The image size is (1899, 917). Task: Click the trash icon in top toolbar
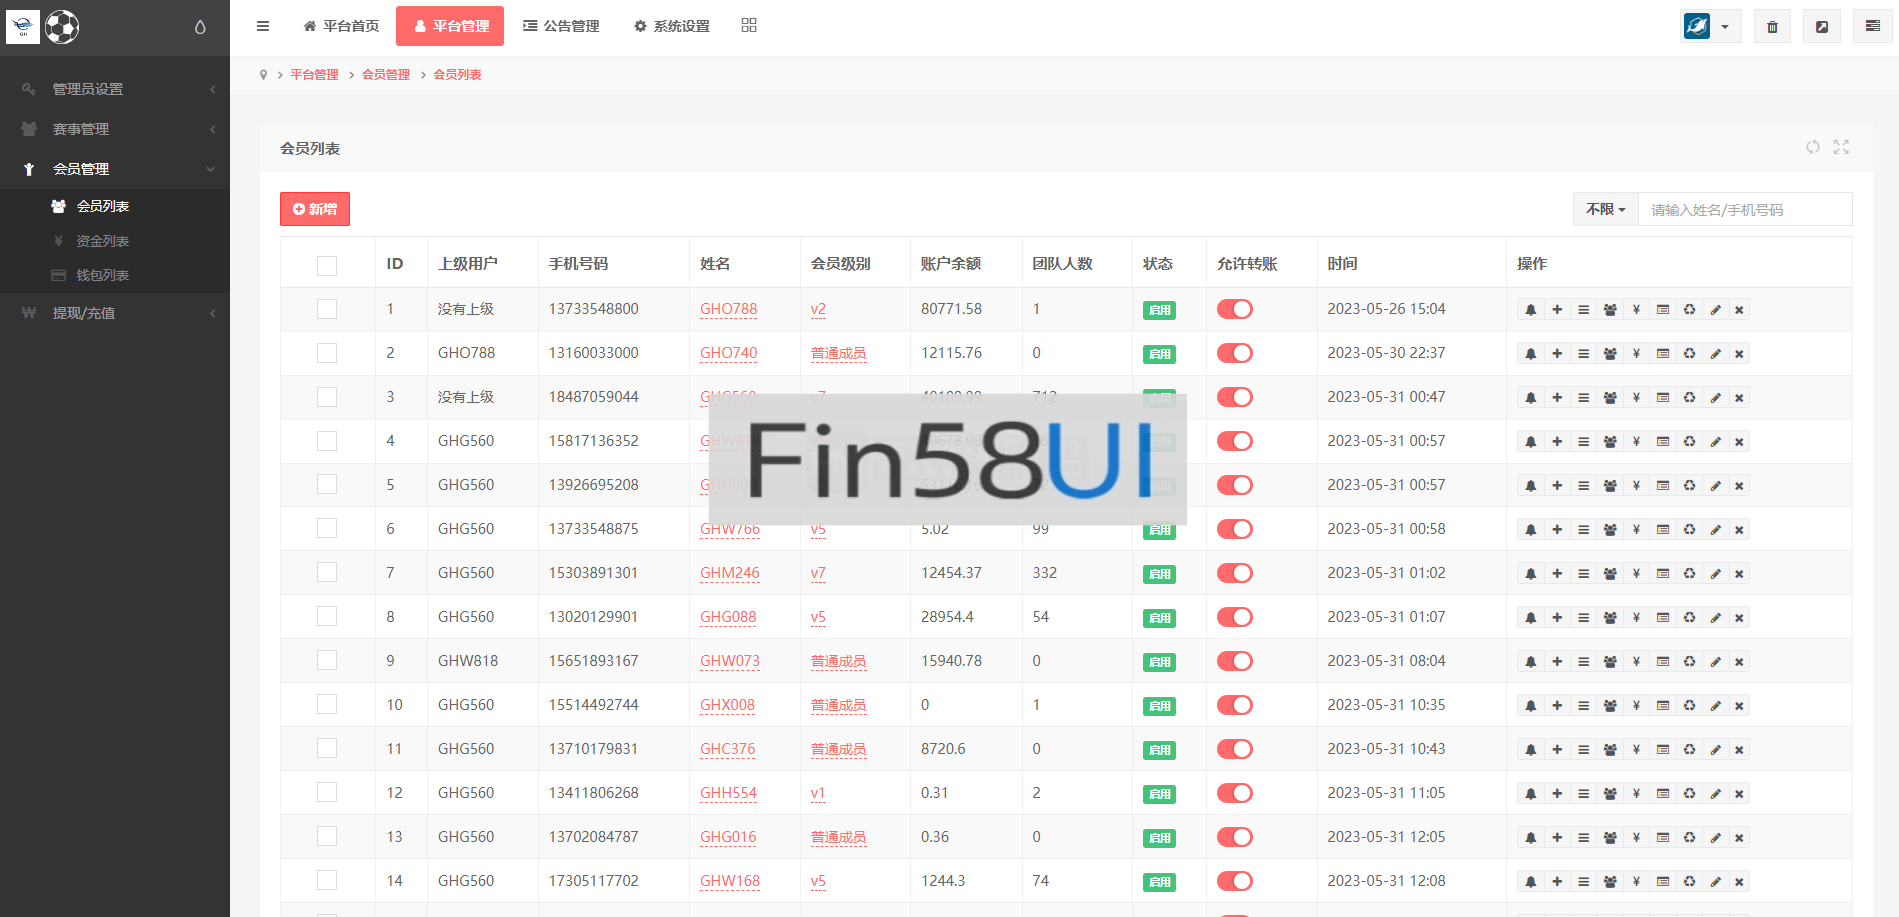(1772, 27)
